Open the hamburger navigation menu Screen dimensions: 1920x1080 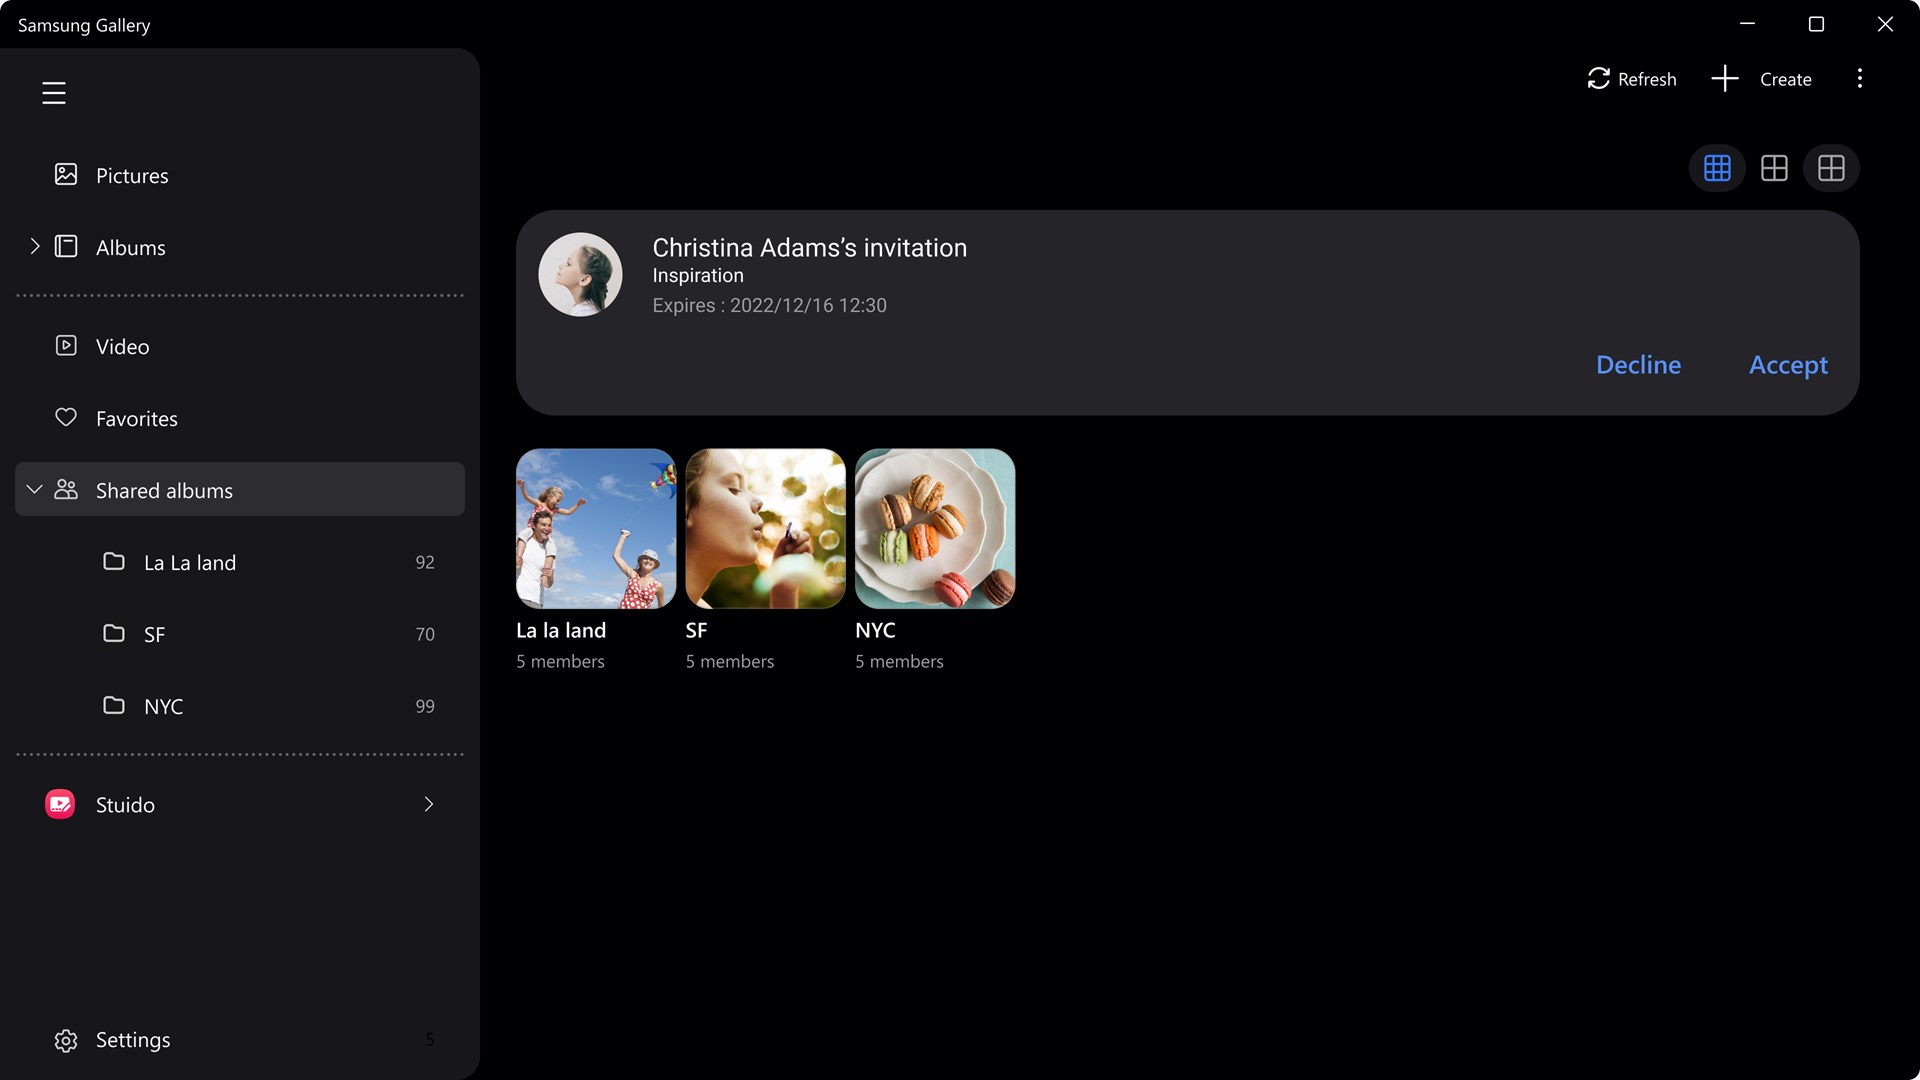coord(54,93)
